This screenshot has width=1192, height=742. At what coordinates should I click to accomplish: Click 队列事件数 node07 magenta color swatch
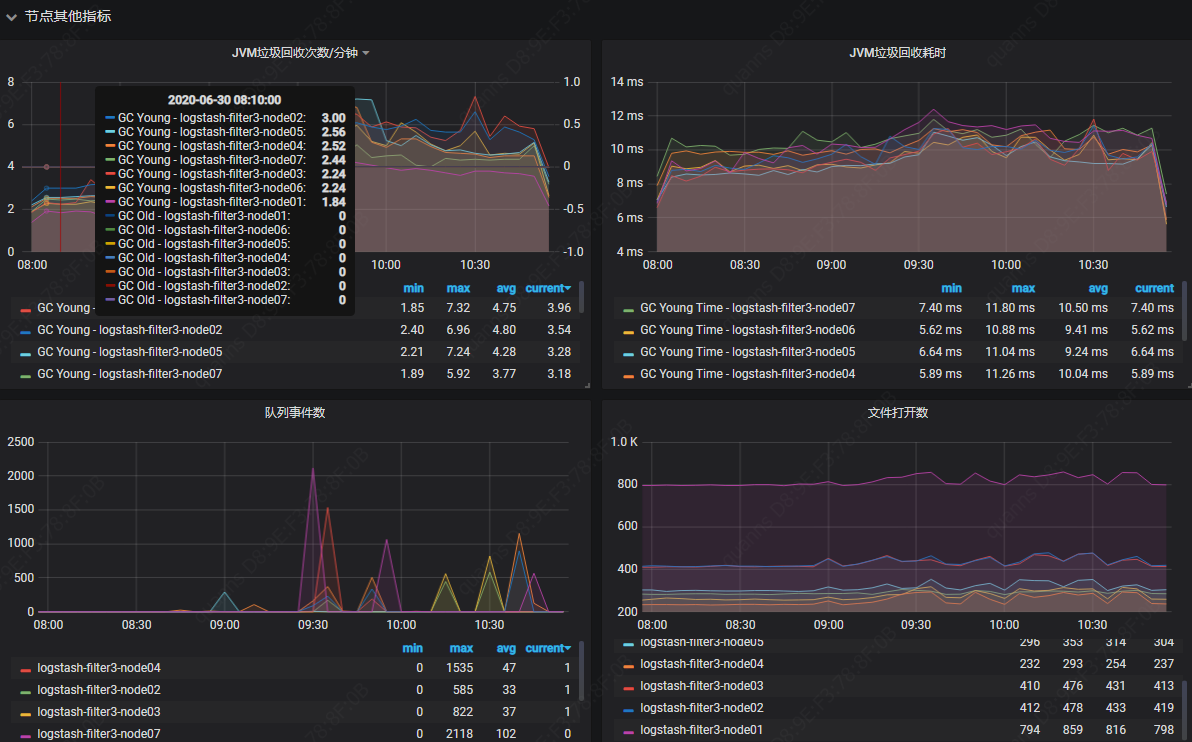coord(26,736)
